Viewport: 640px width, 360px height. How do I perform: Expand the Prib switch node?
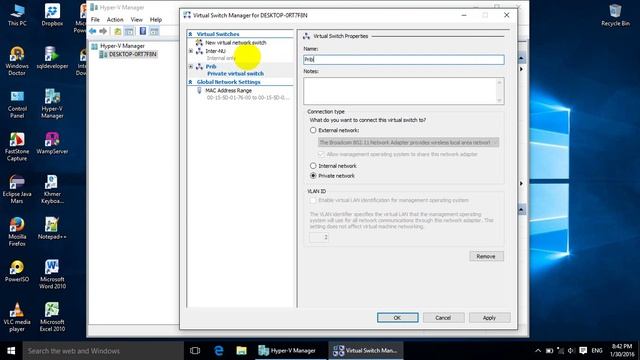click(x=191, y=66)
